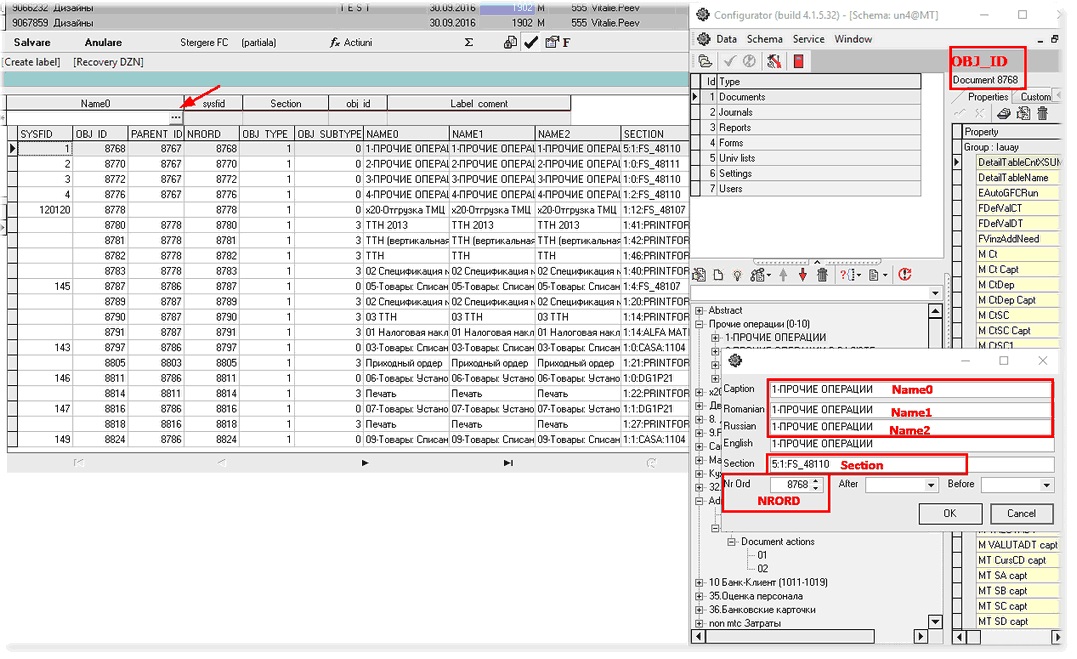The height and width of the screenshot is (659, 1077).
Task: Open the Window menu
Action: [x=853, y=39]
